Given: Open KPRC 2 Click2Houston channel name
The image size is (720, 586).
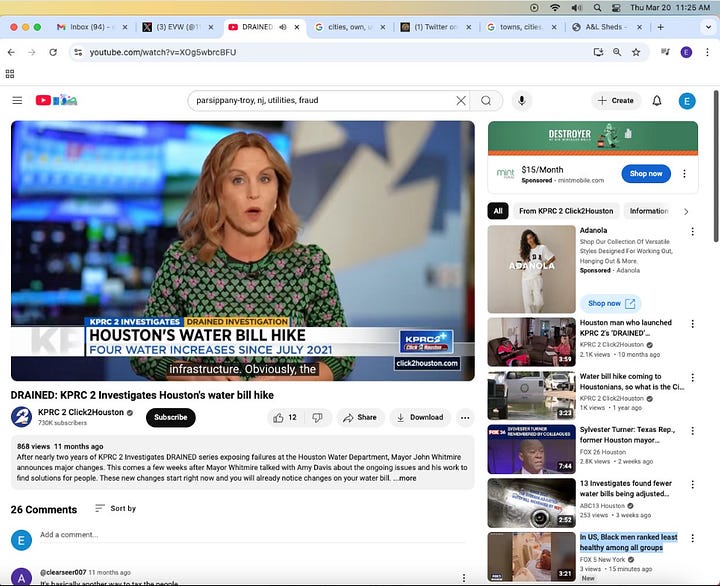Looking at the screenshot, I should pyautogui.click(x=81, y=412).
